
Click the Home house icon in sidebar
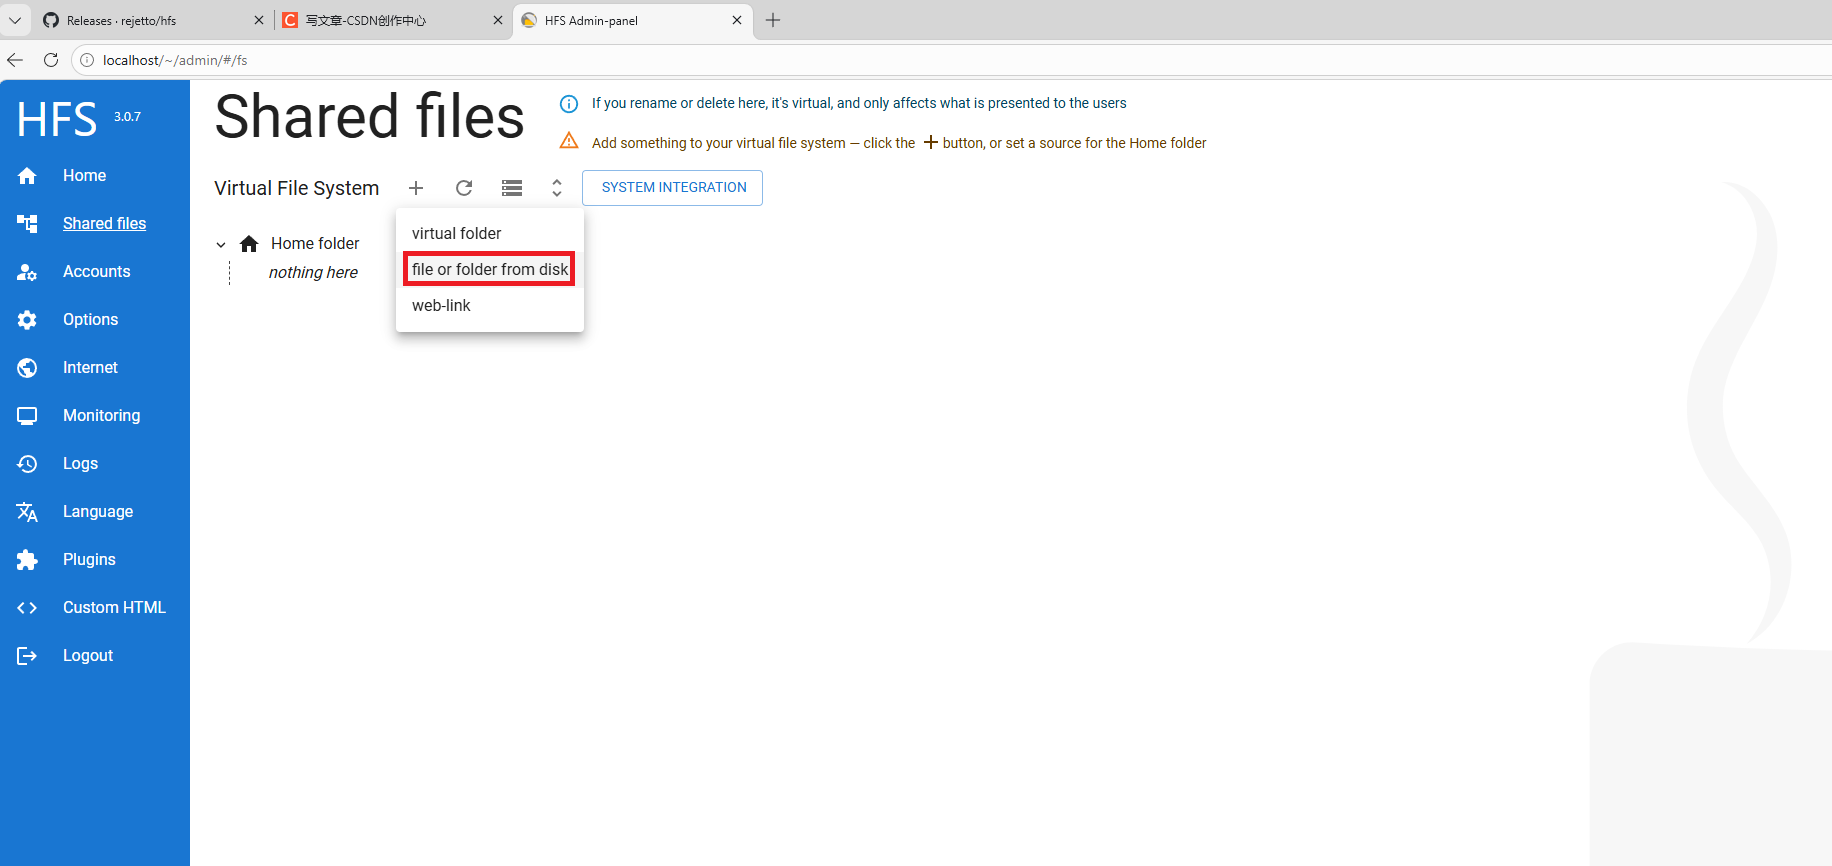click(x=27, y=176)
